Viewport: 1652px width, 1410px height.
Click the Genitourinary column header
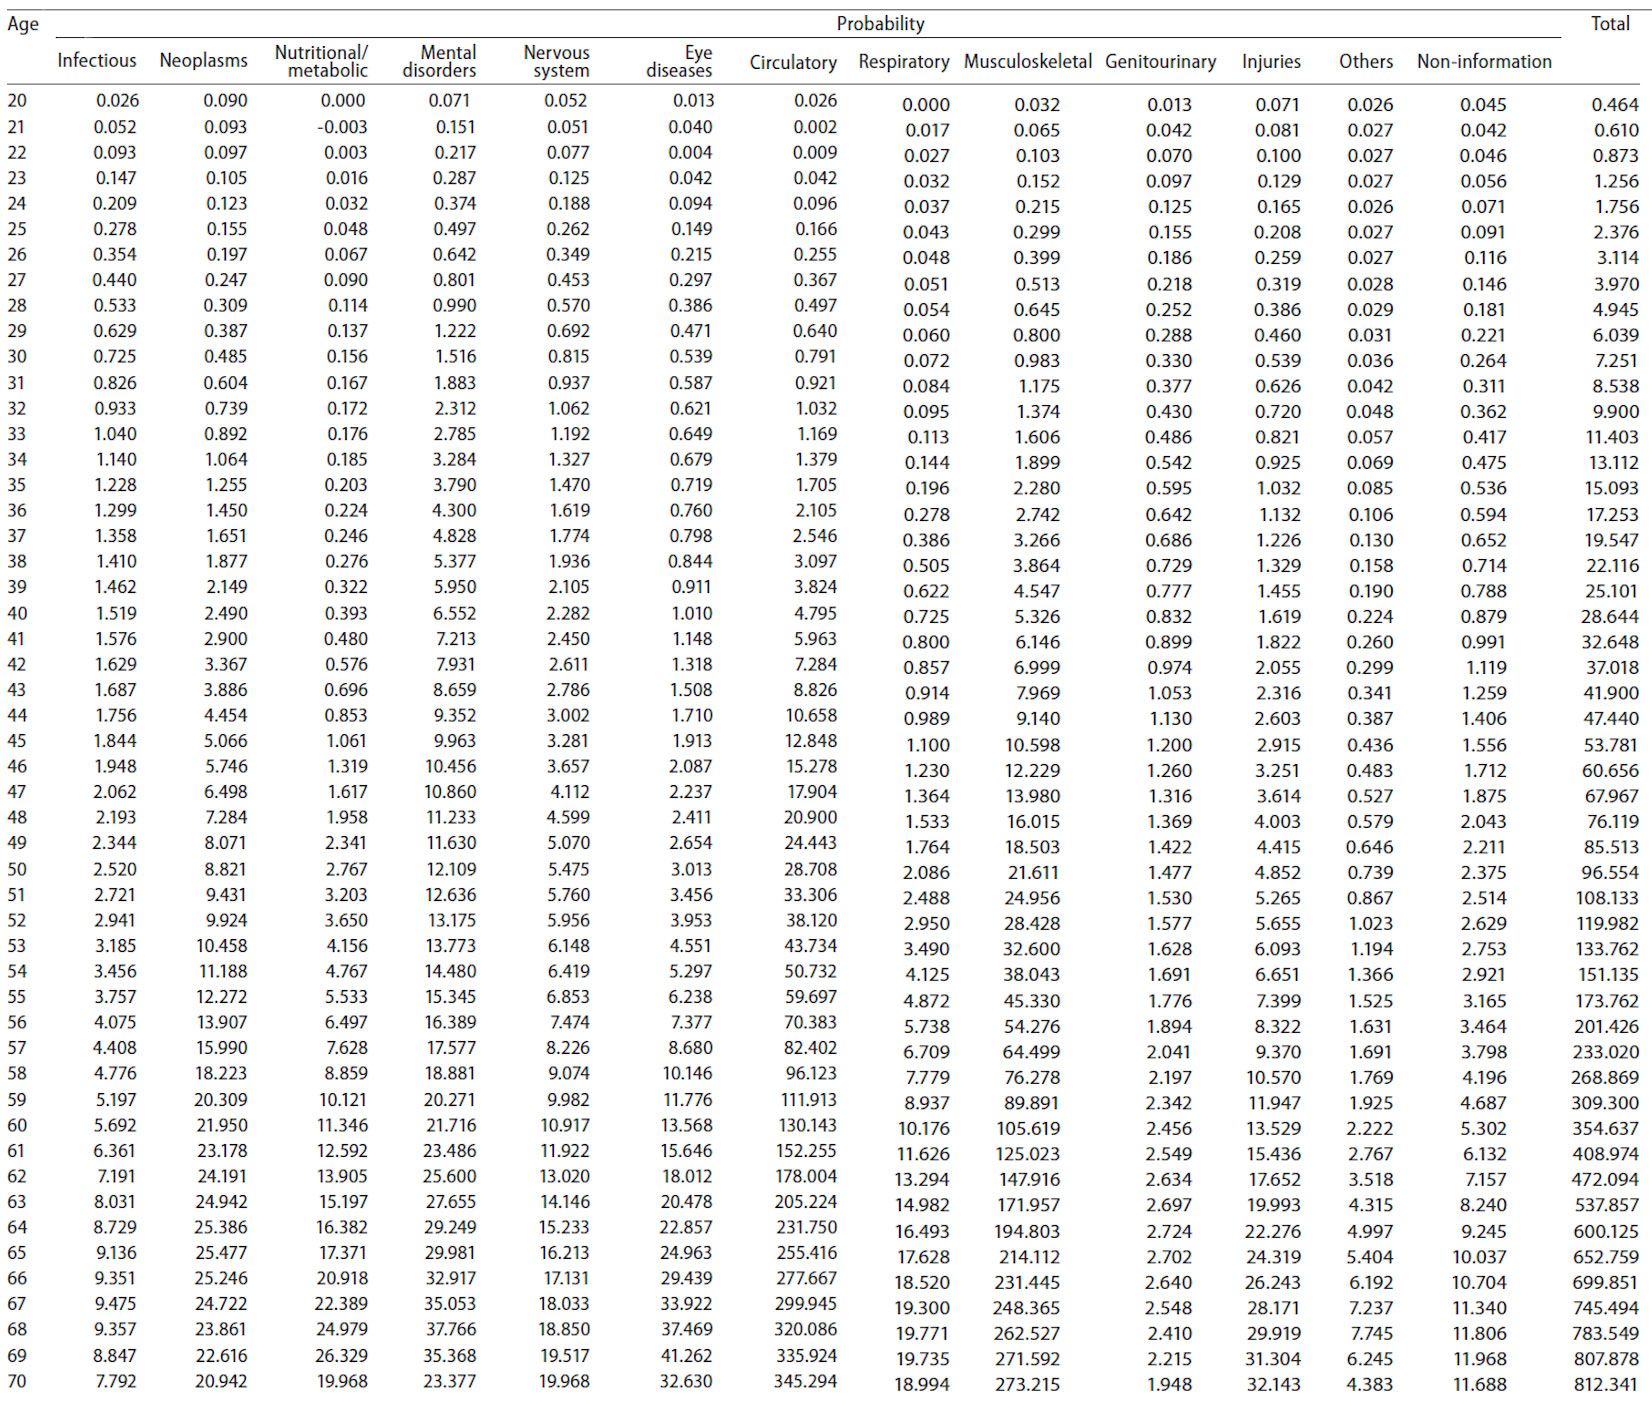pos(1160,62)
